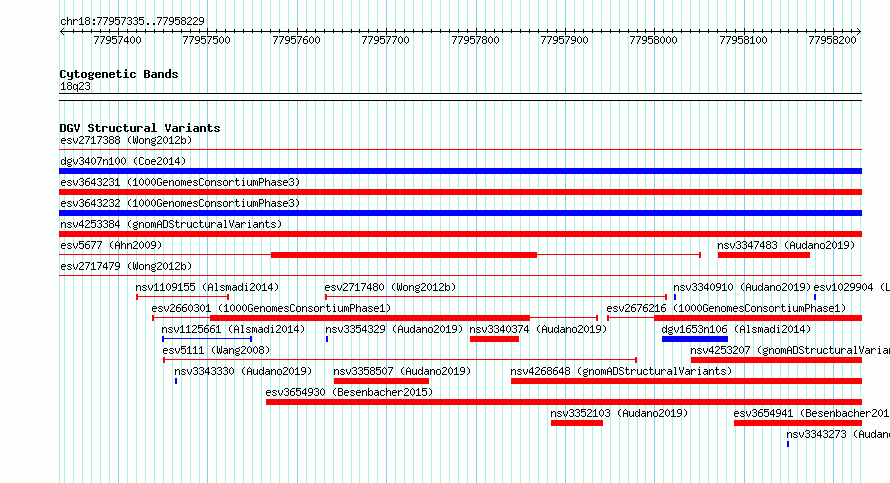Open esv2717479 (Wong2012b) label

tap(126, 266)
